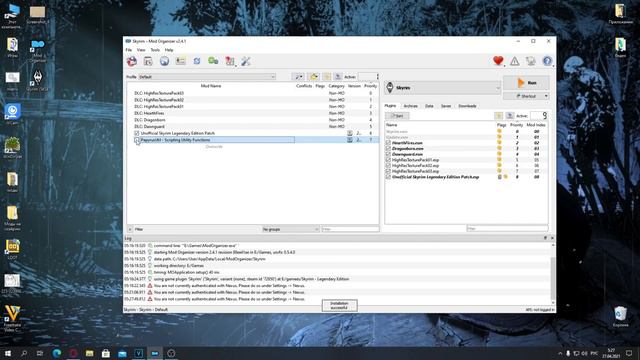Open the blue Help question icon
Image resolution: width=640 pixels, height=360 pixels.
click(x=547, y=61)
